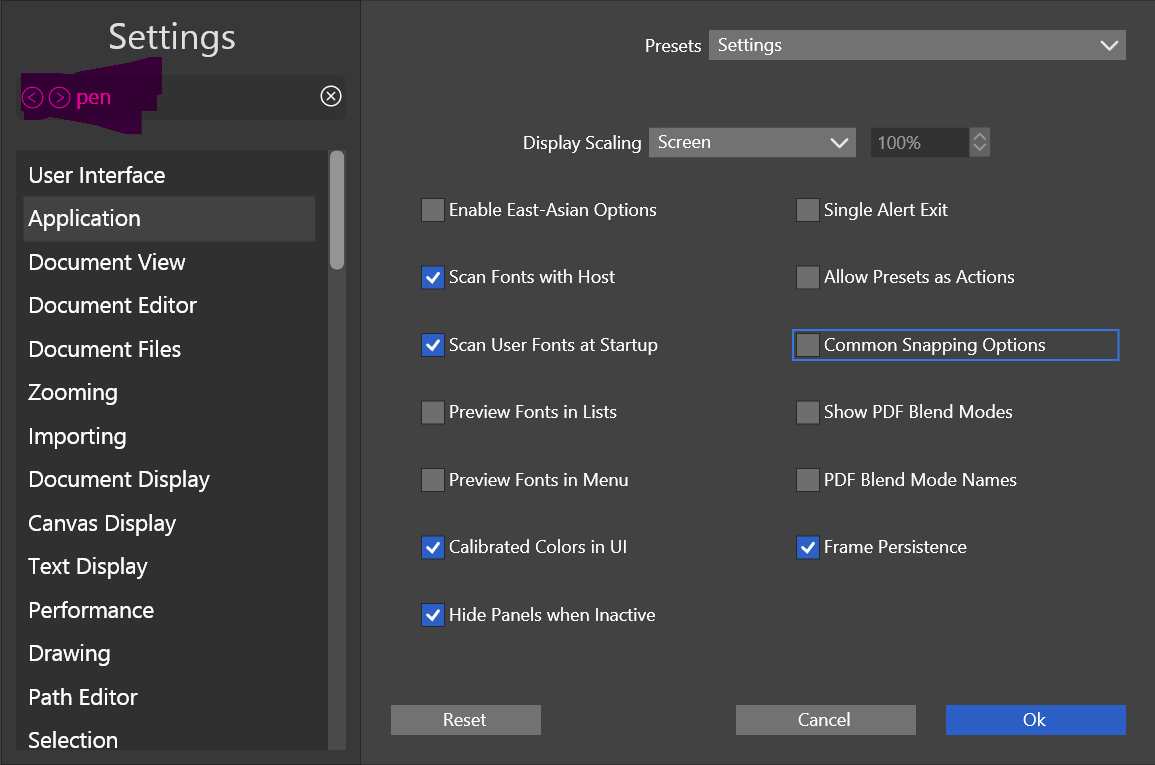Open the Document View settings category
The image size is (1155, 765).
point(107,262)
